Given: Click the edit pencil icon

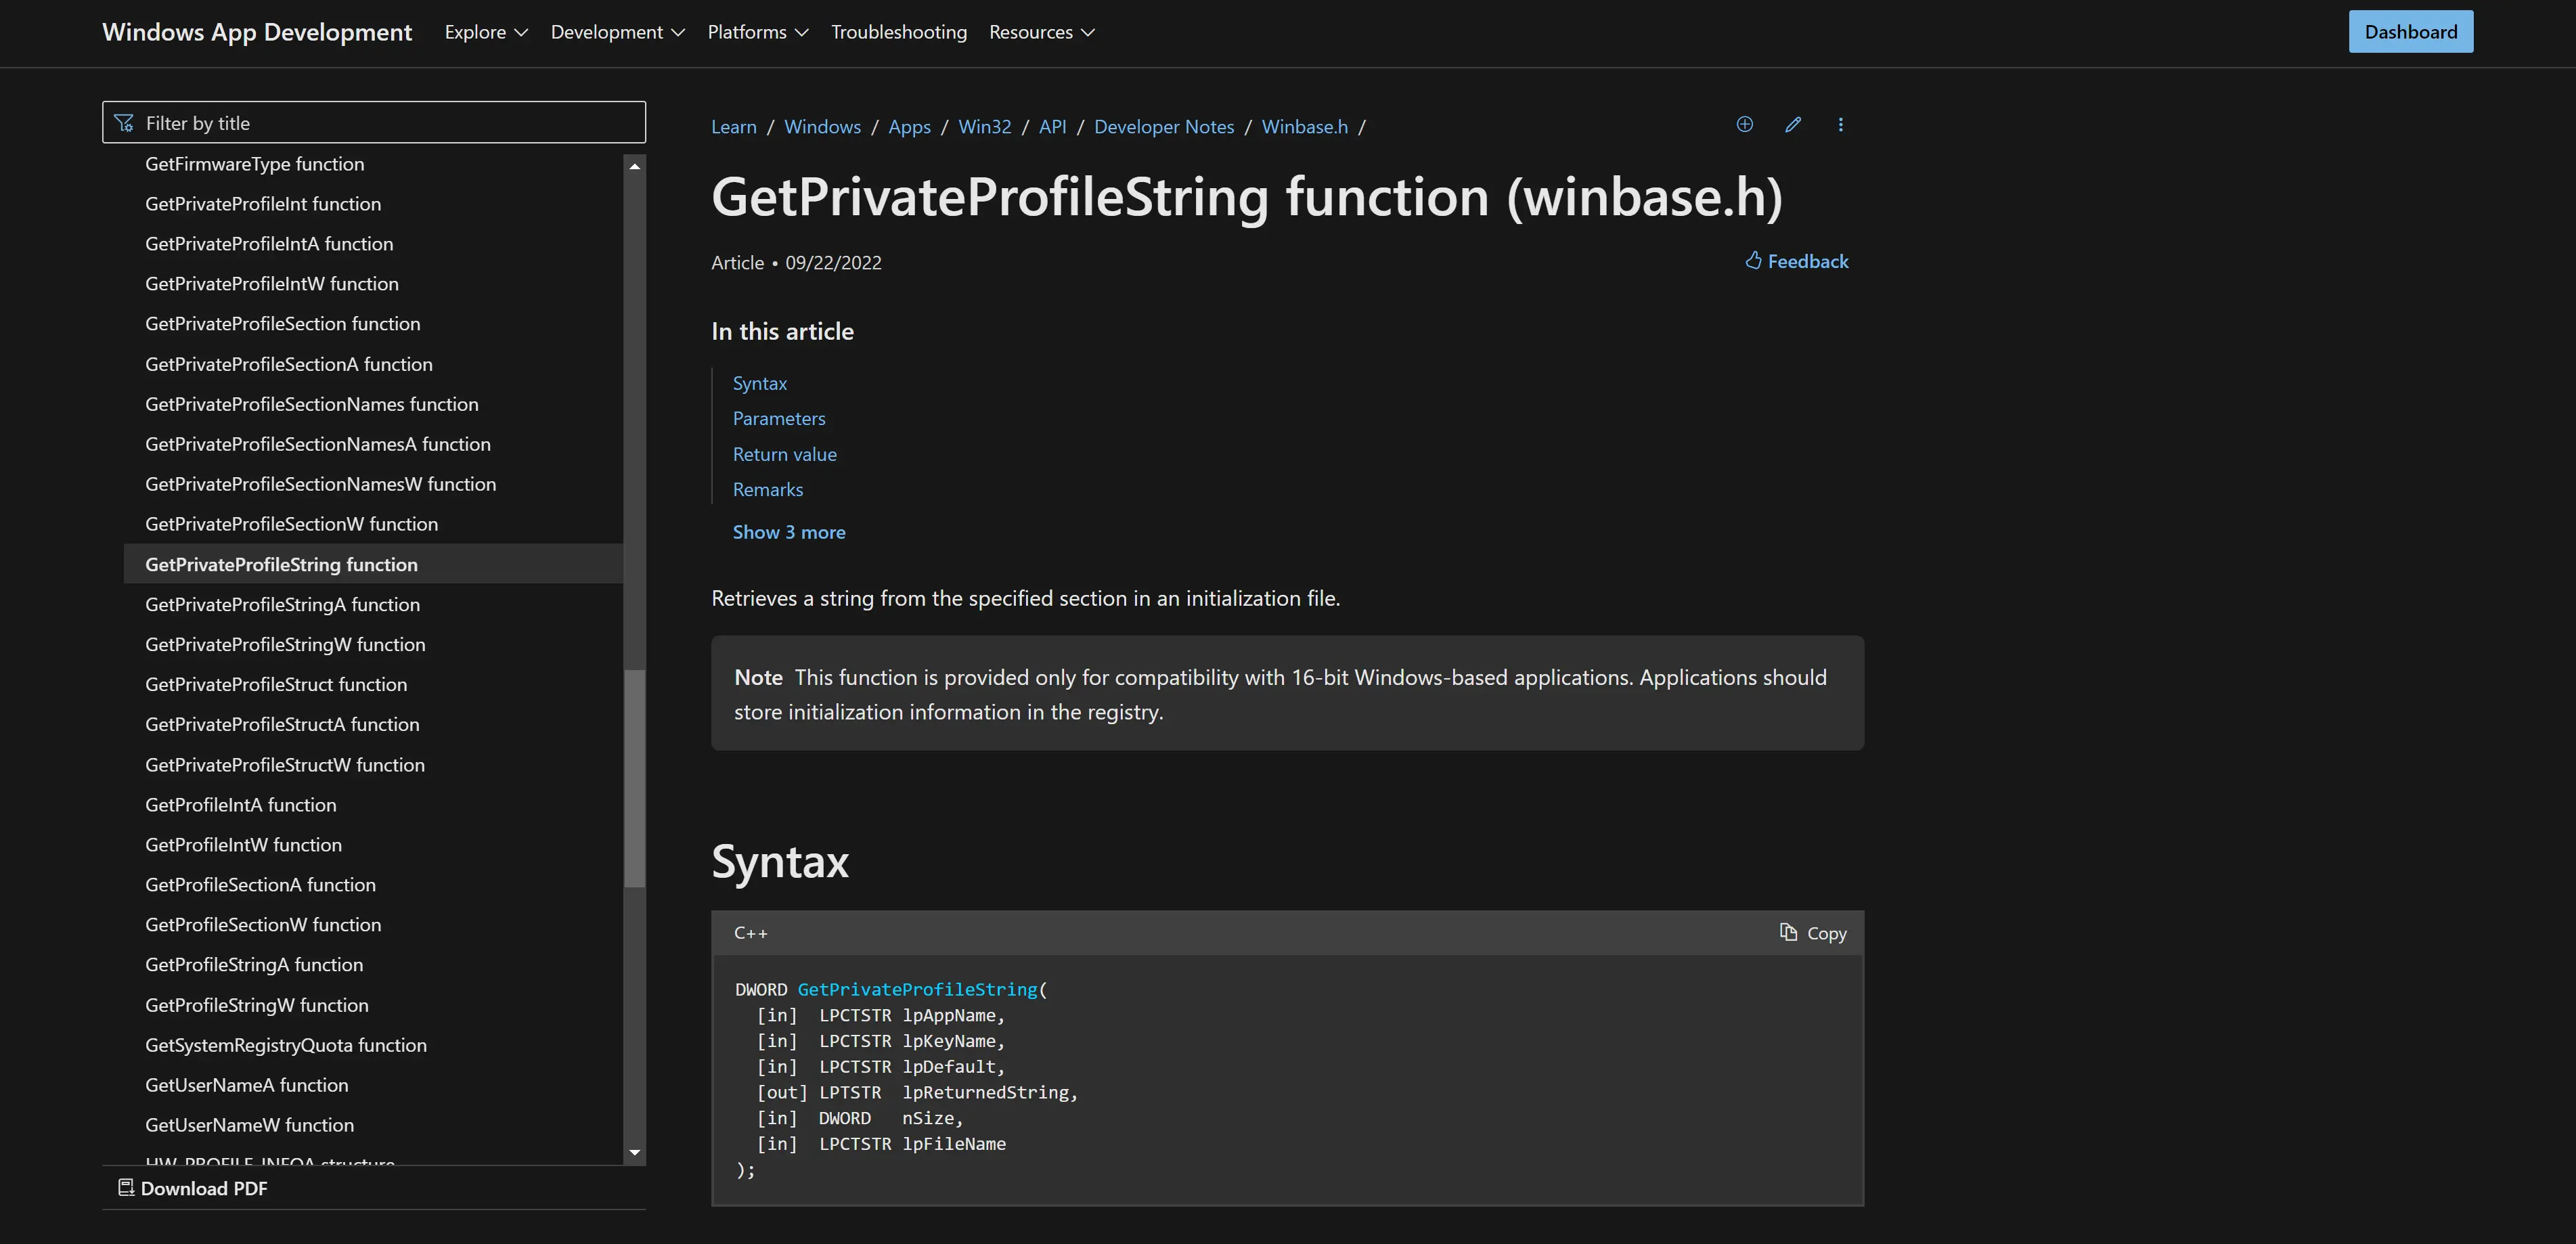Looking at the screenshot, I should [x=1793, y=125].
